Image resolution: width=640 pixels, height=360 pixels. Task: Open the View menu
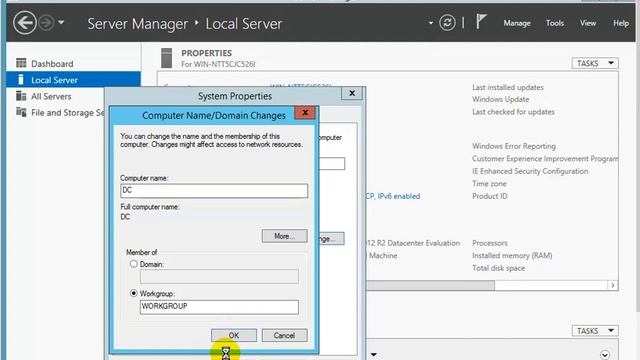(588, 23)
